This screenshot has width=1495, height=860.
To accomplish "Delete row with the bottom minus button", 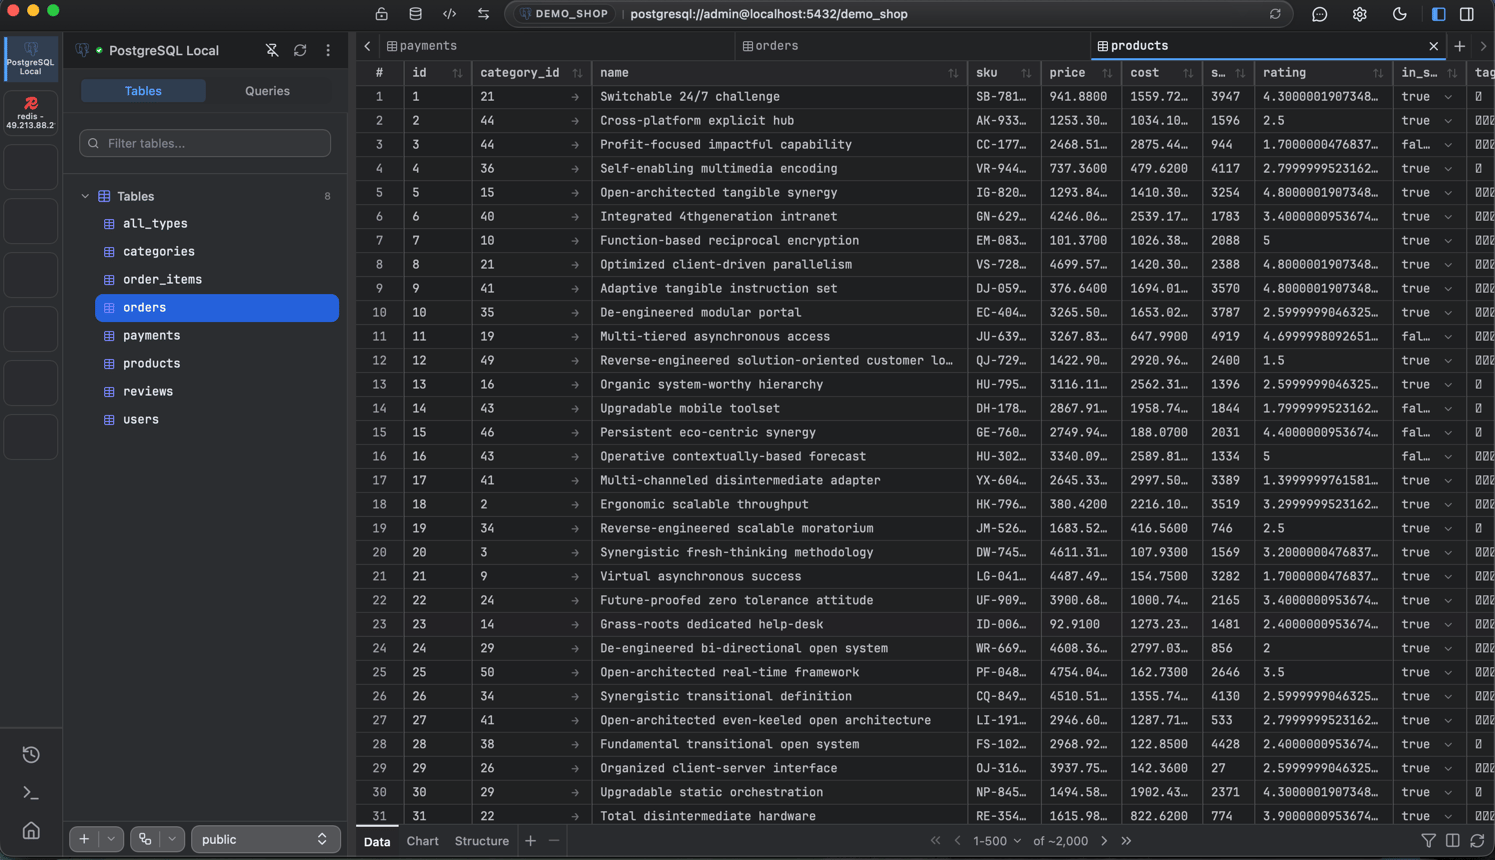I will click(554, 841).
